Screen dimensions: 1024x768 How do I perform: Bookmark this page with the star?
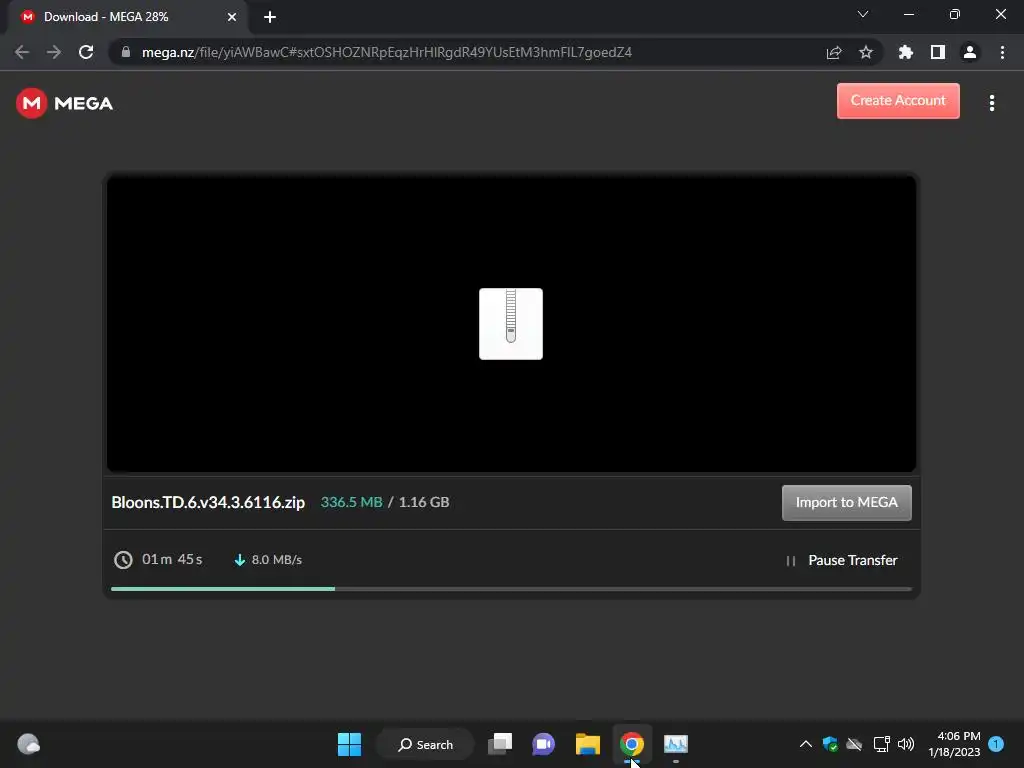pos(866,52)
